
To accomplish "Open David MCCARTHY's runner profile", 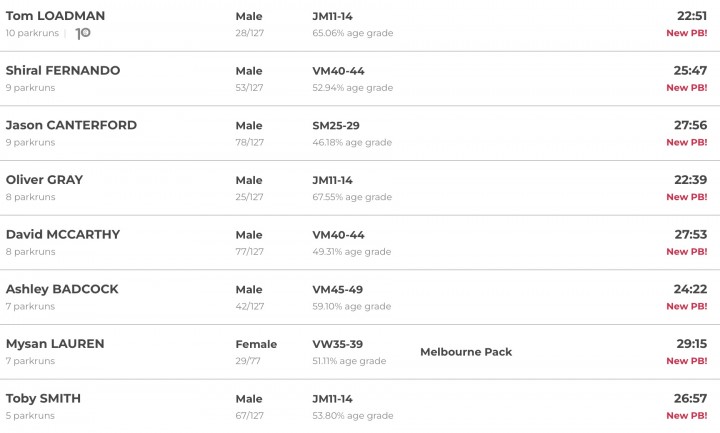I will (63, 234).
